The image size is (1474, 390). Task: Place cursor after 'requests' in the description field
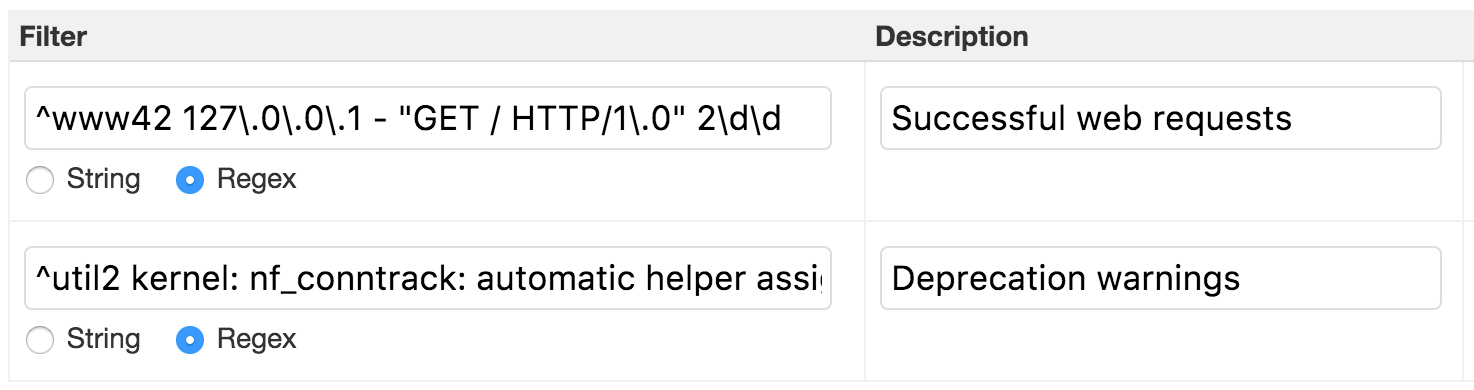click(x=1293, y=119)
